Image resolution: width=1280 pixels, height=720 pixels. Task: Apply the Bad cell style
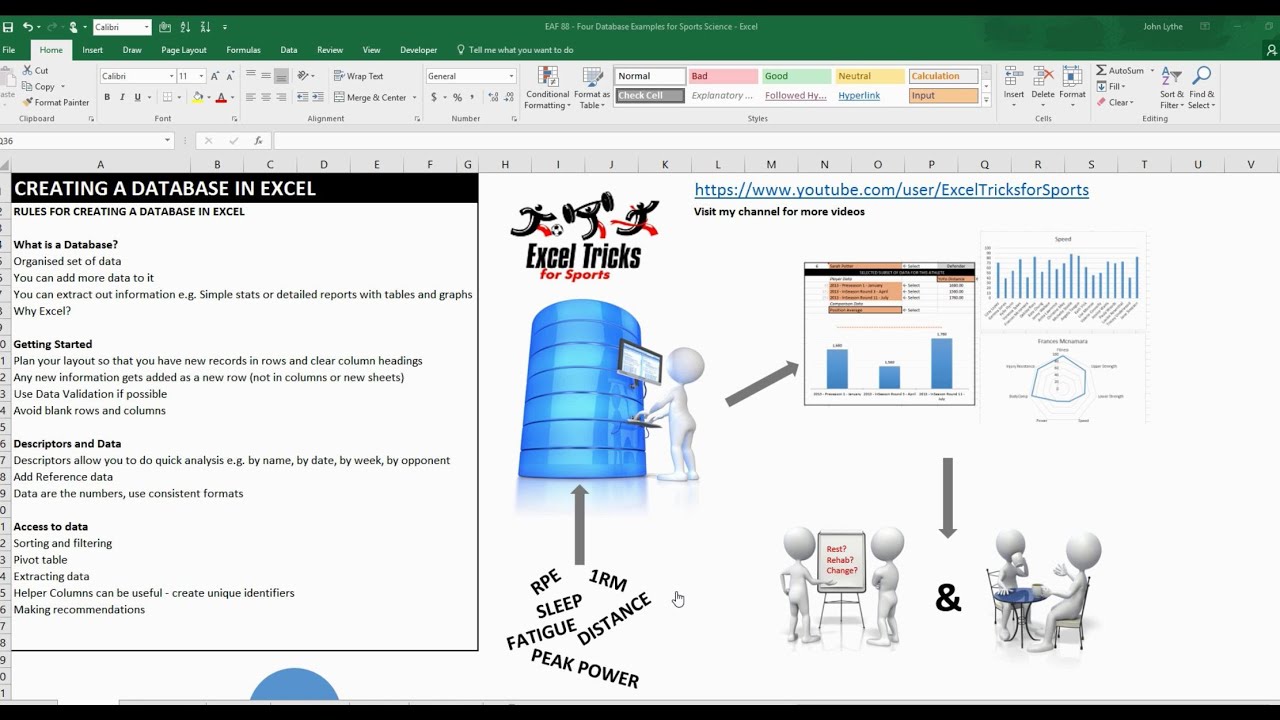[x=722, y=76]
